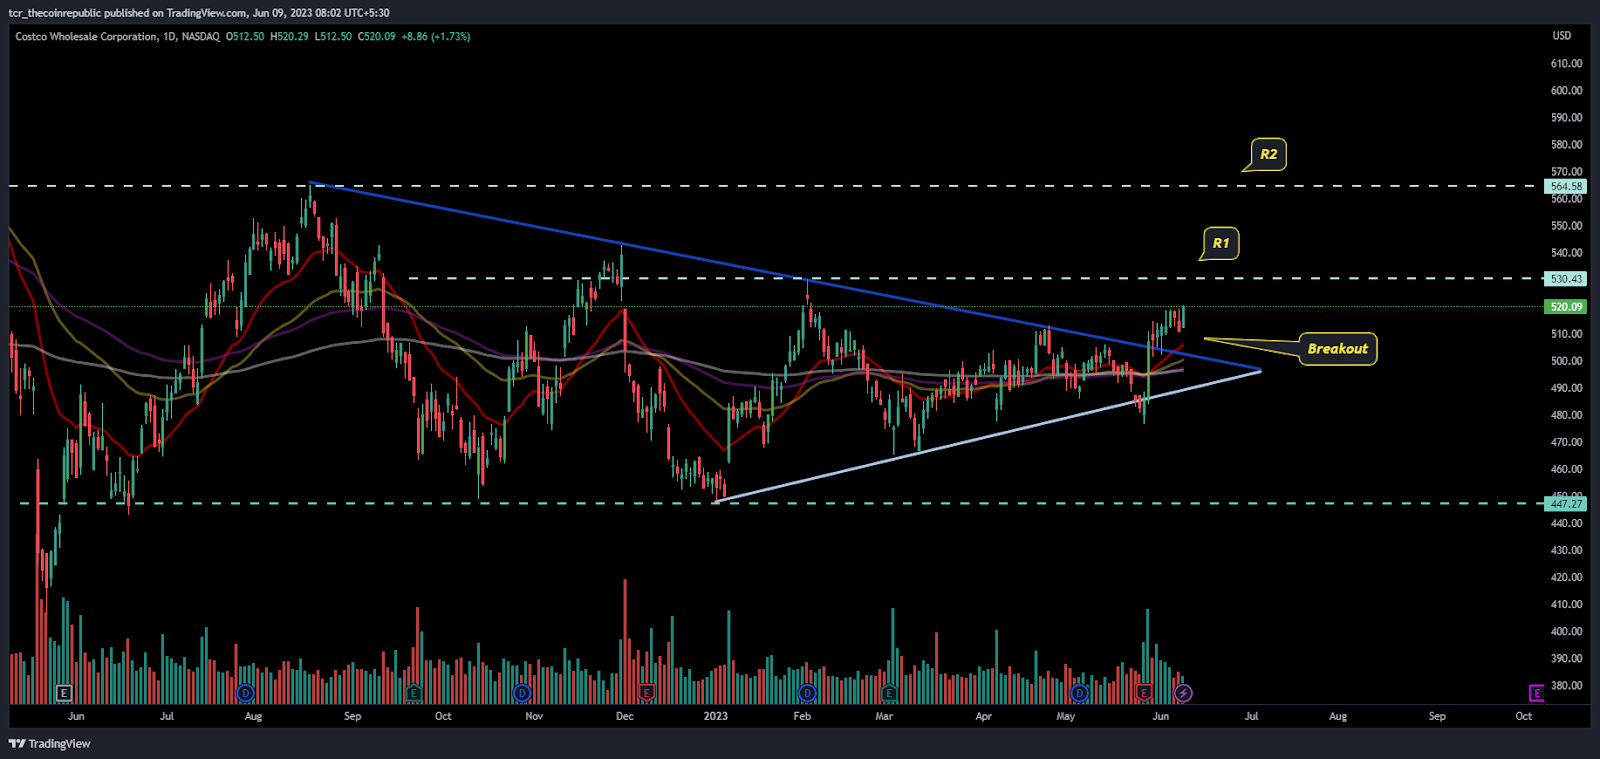Click the green 520.09 current price tag

(1566, 307)
